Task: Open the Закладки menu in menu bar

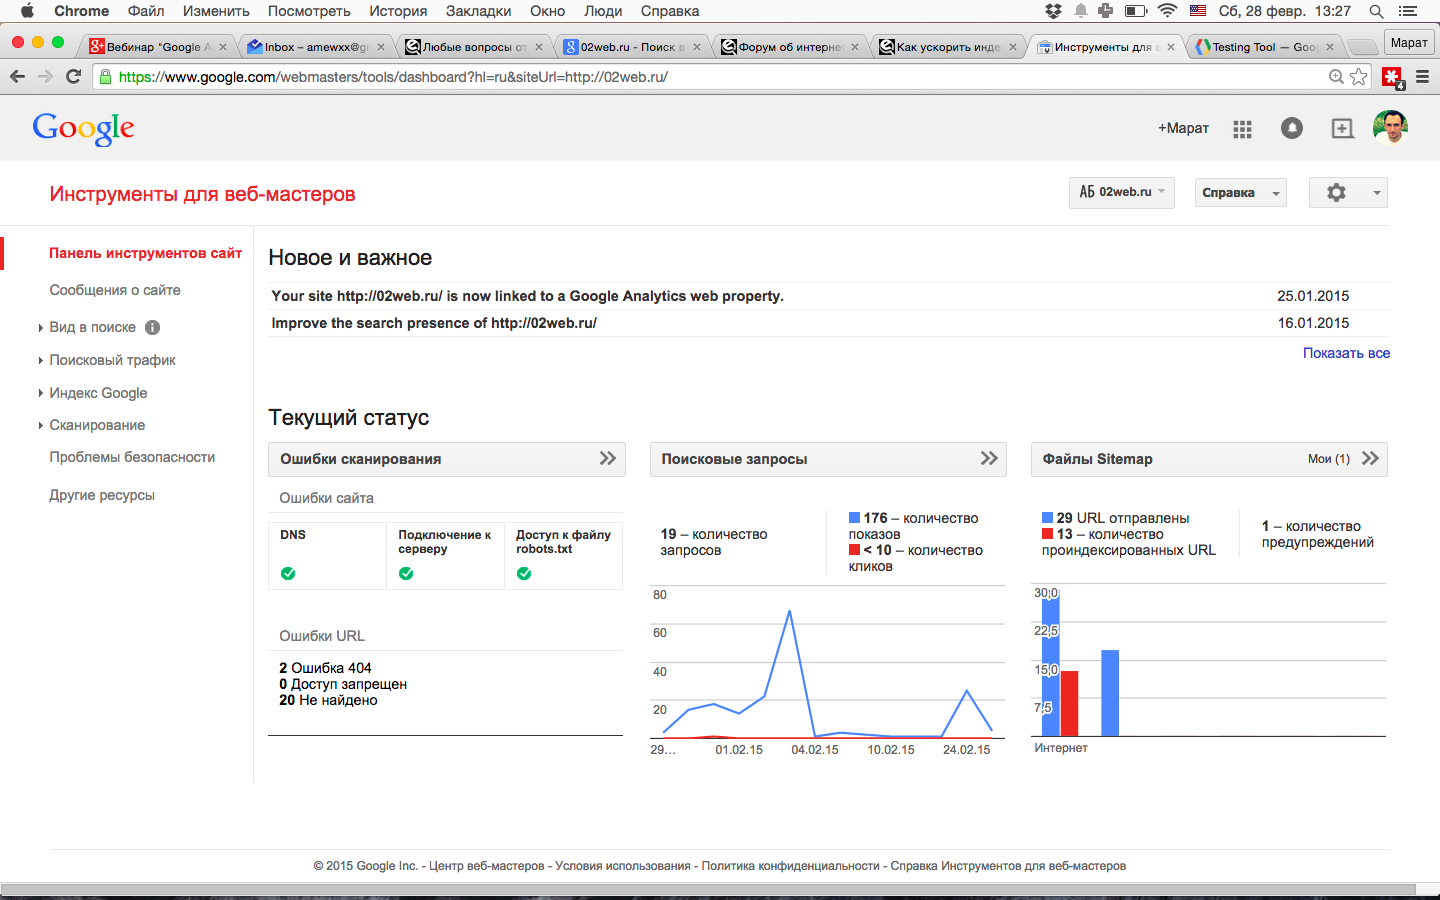Action: 478,11
